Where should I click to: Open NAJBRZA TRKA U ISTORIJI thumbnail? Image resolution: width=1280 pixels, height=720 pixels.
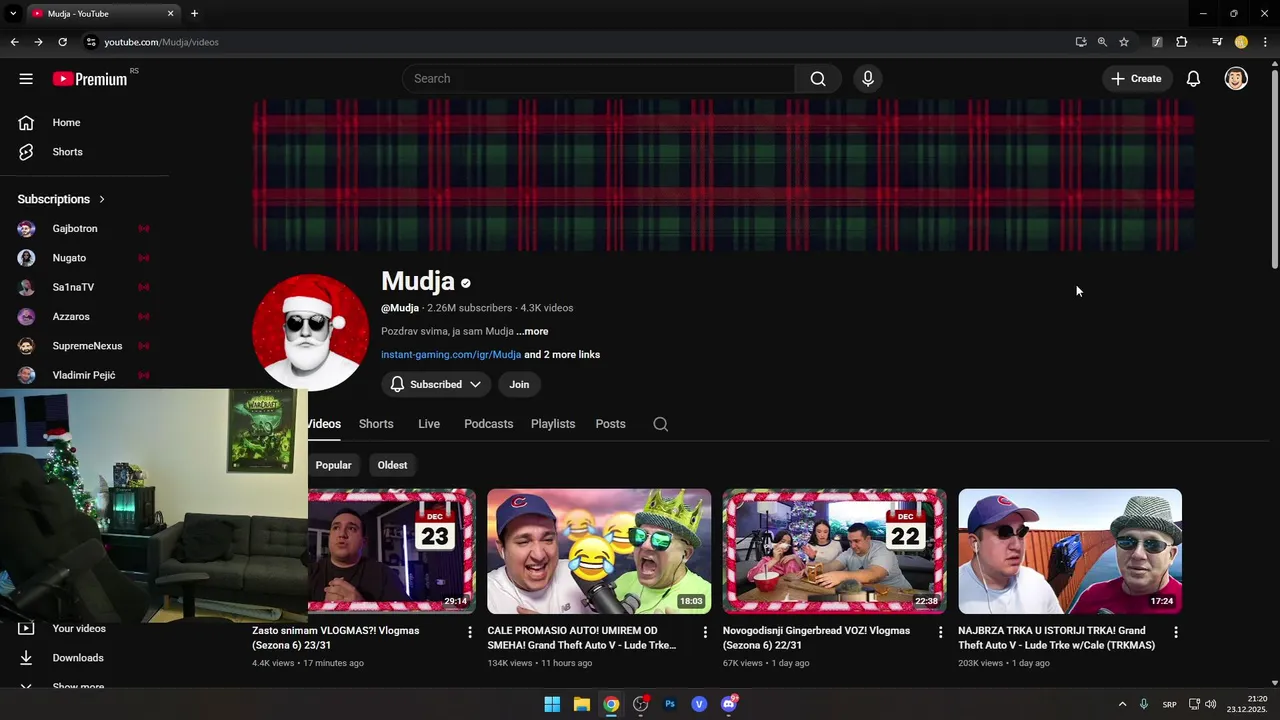coord(1070,551)
